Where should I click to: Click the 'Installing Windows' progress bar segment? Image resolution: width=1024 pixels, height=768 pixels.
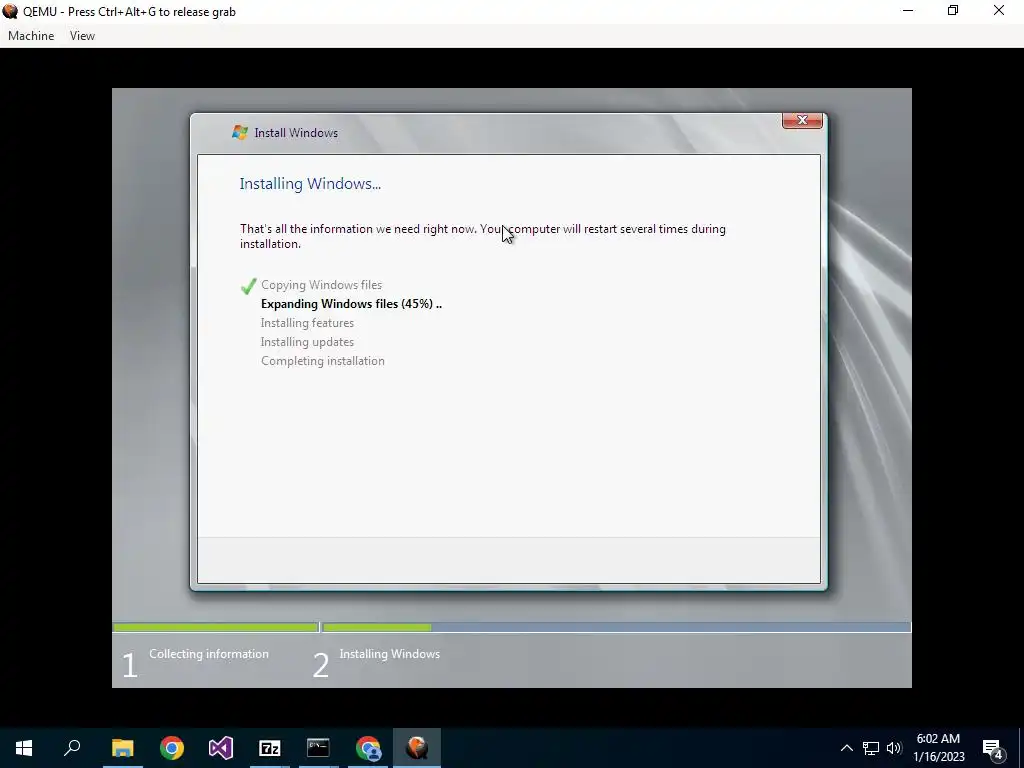tap(616, 628)
